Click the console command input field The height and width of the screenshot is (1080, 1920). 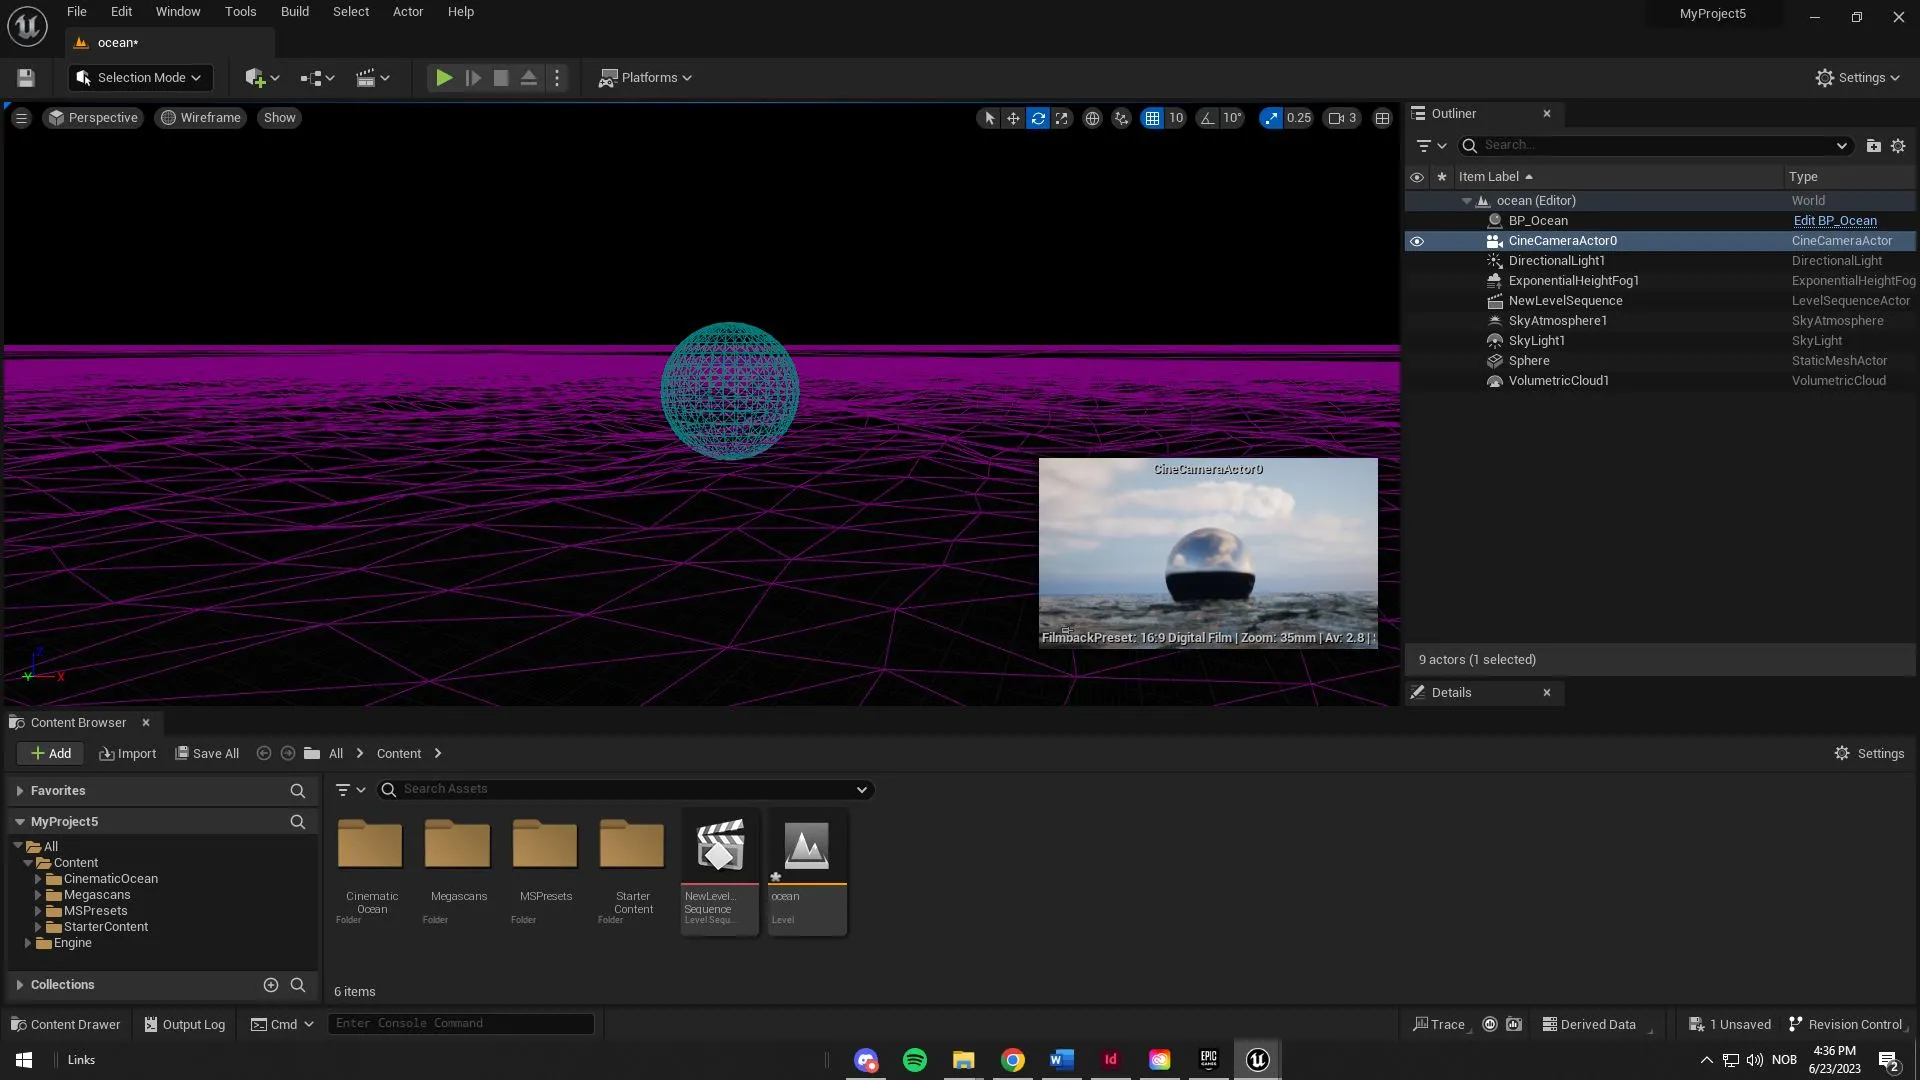(x=461, y=1024)
